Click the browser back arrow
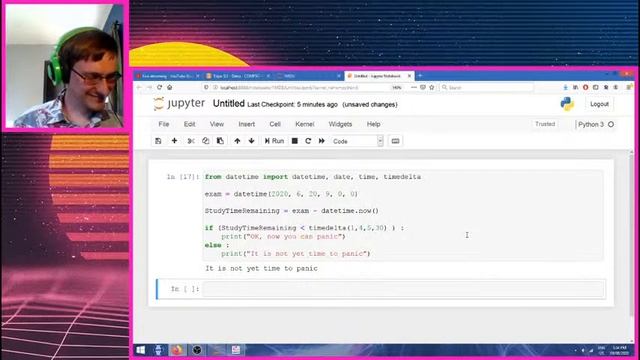The image size is (640, 360). tap(139, 87)
